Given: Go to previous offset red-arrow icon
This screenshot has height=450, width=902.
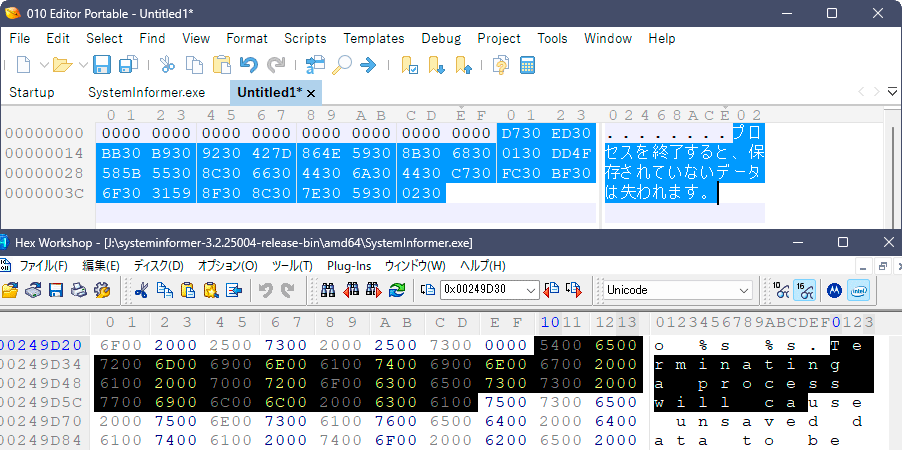Looking at the screenshot, I should coord(551,289).
